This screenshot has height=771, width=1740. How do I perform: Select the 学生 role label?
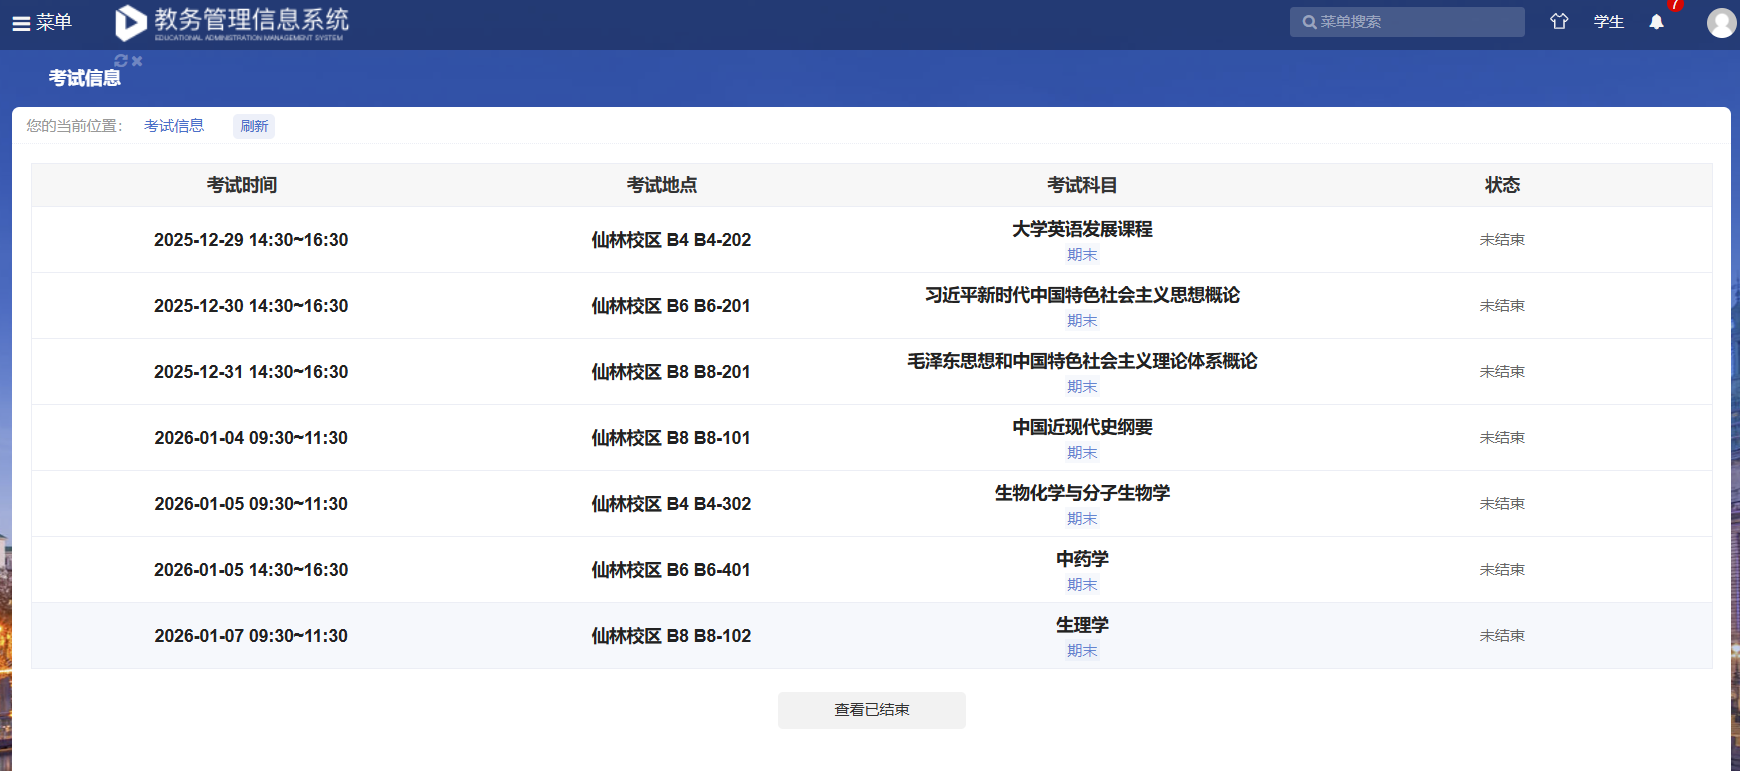click(1608, 22)
